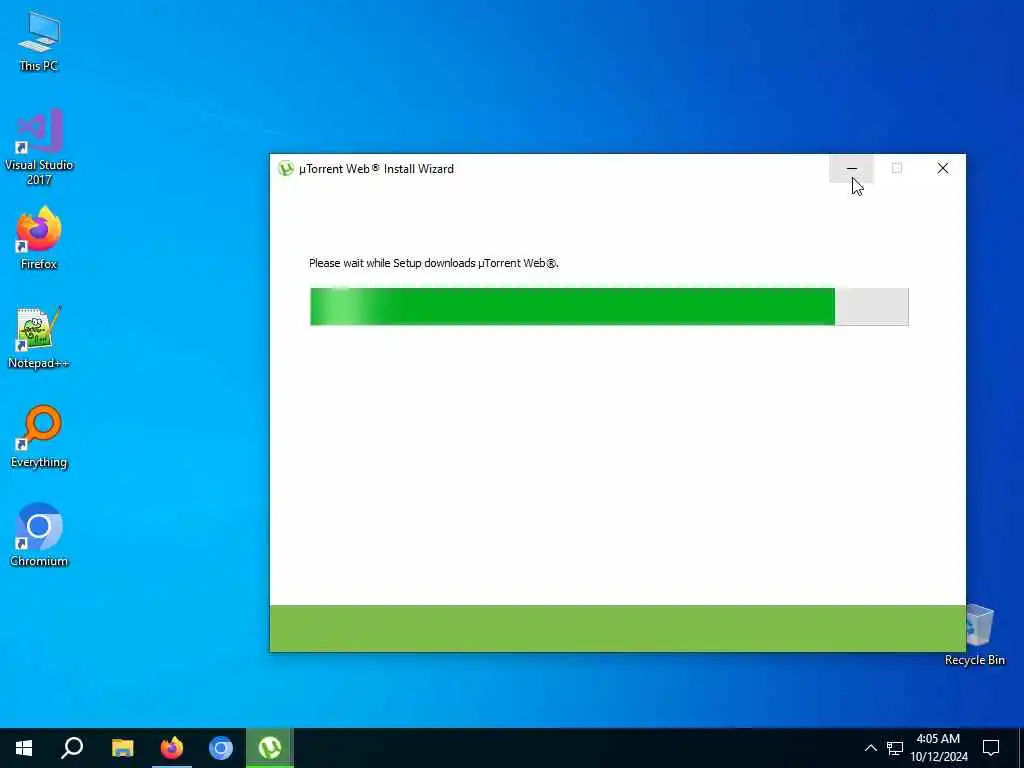1024x768 pixels.
Task: Select the Notepad++ desktop shortcut
Action: point(39,337)
